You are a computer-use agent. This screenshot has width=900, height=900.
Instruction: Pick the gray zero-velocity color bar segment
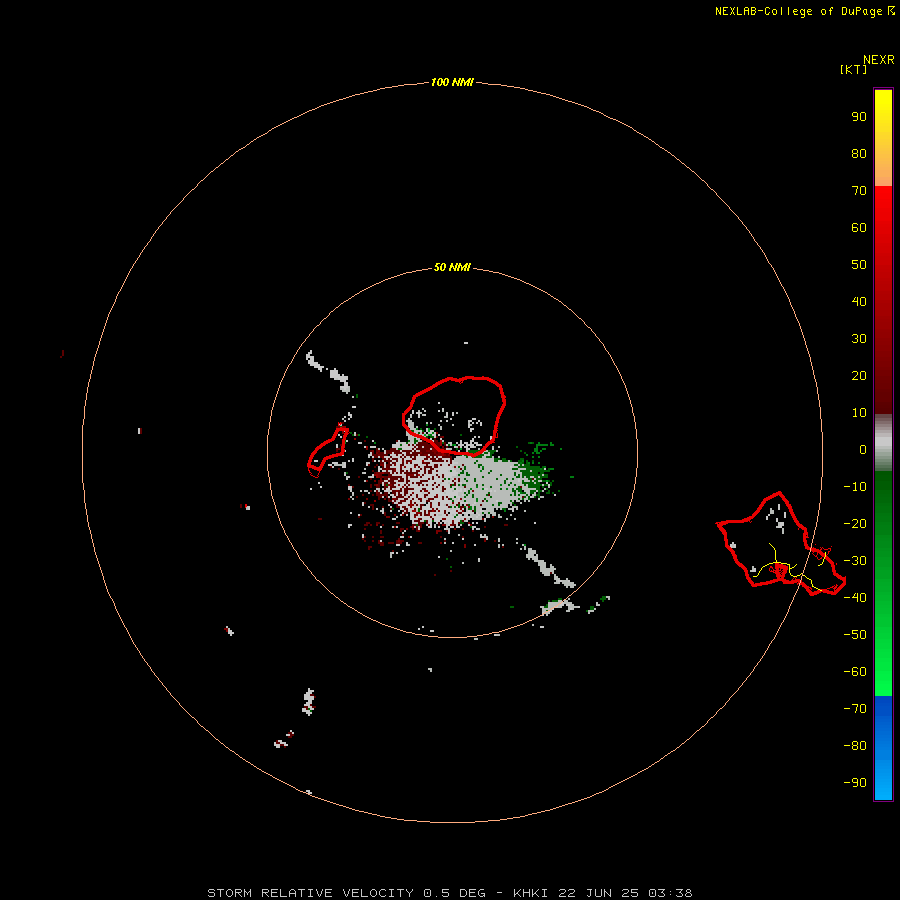coord(883,442)
